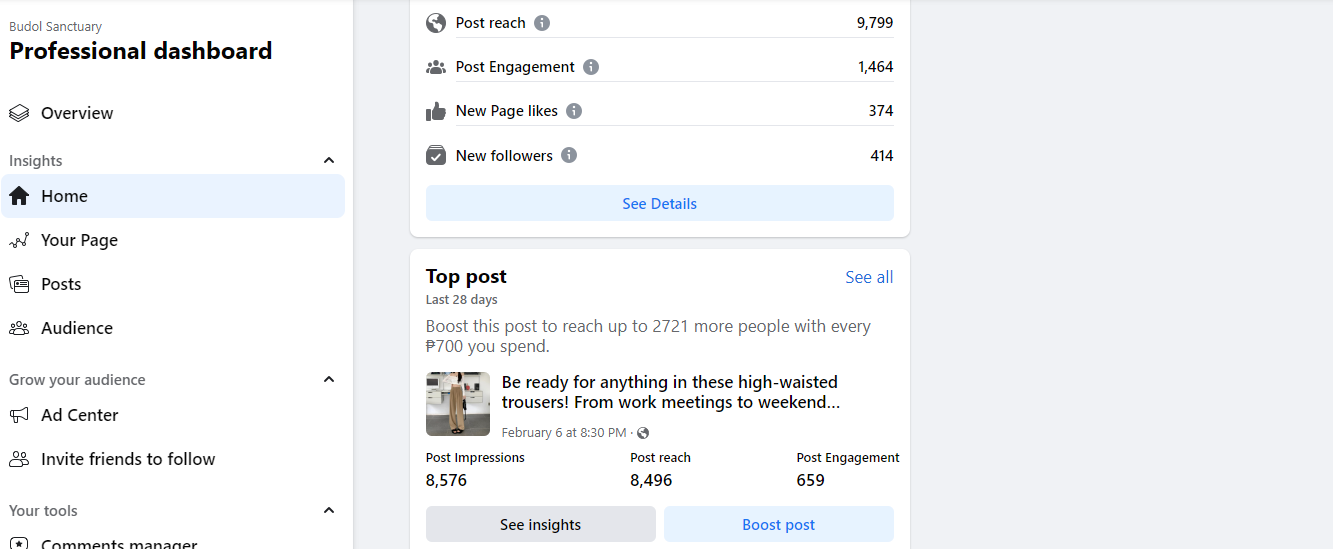Click info icon beside New followers
This screenshot has height=549, width=1333.
coord(569,156)
